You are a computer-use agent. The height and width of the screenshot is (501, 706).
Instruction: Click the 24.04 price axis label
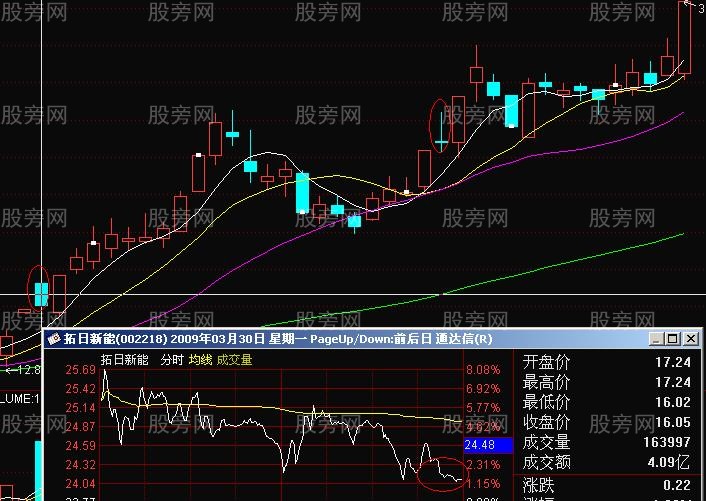coord(81,484)
